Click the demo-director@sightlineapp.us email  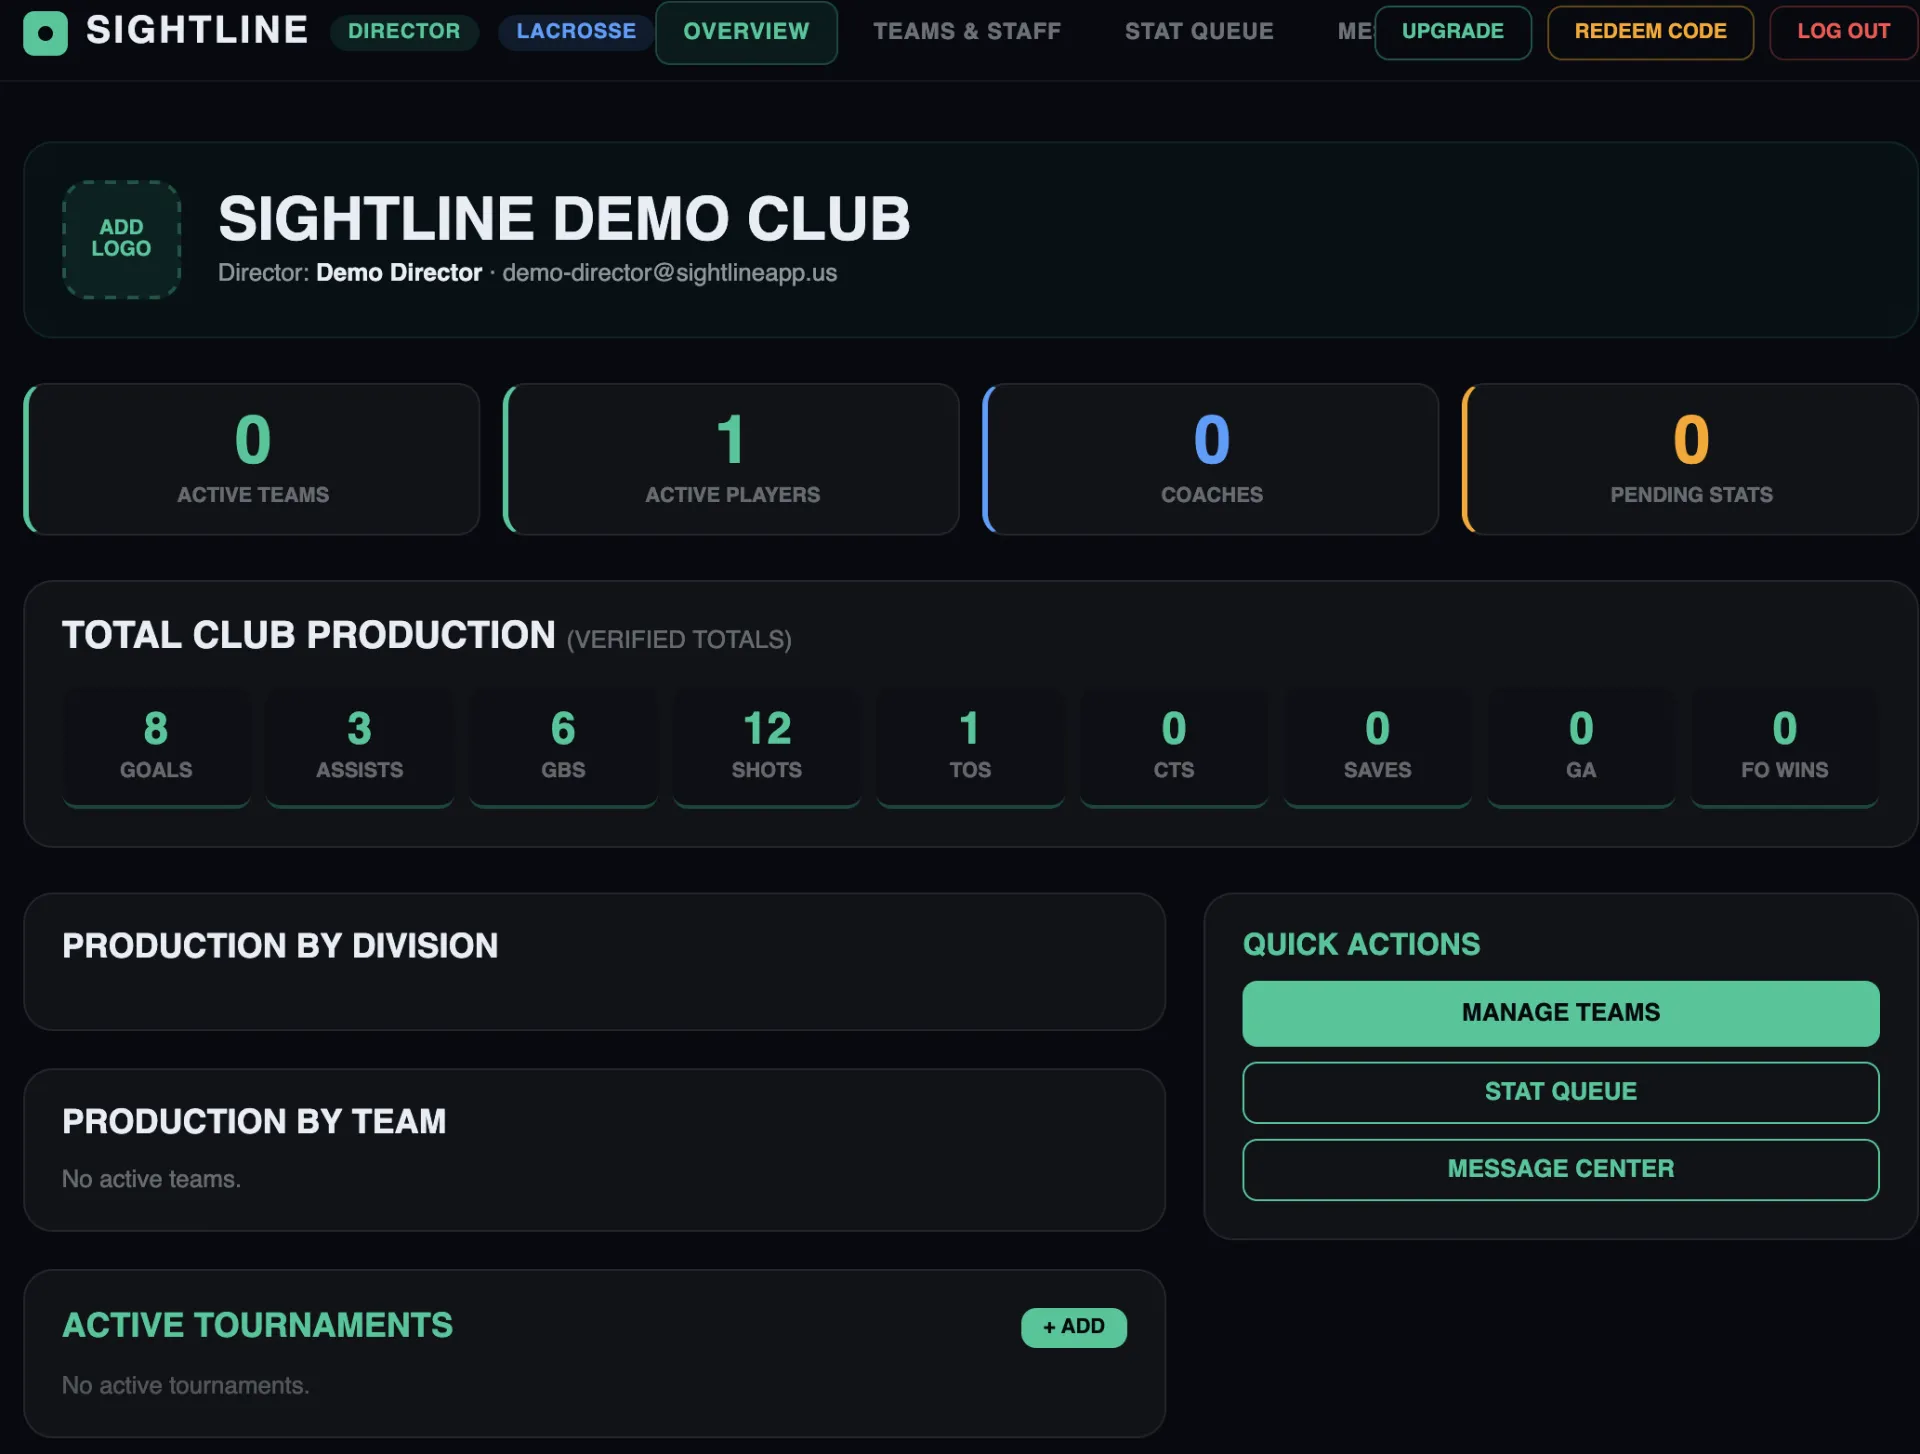669,273
